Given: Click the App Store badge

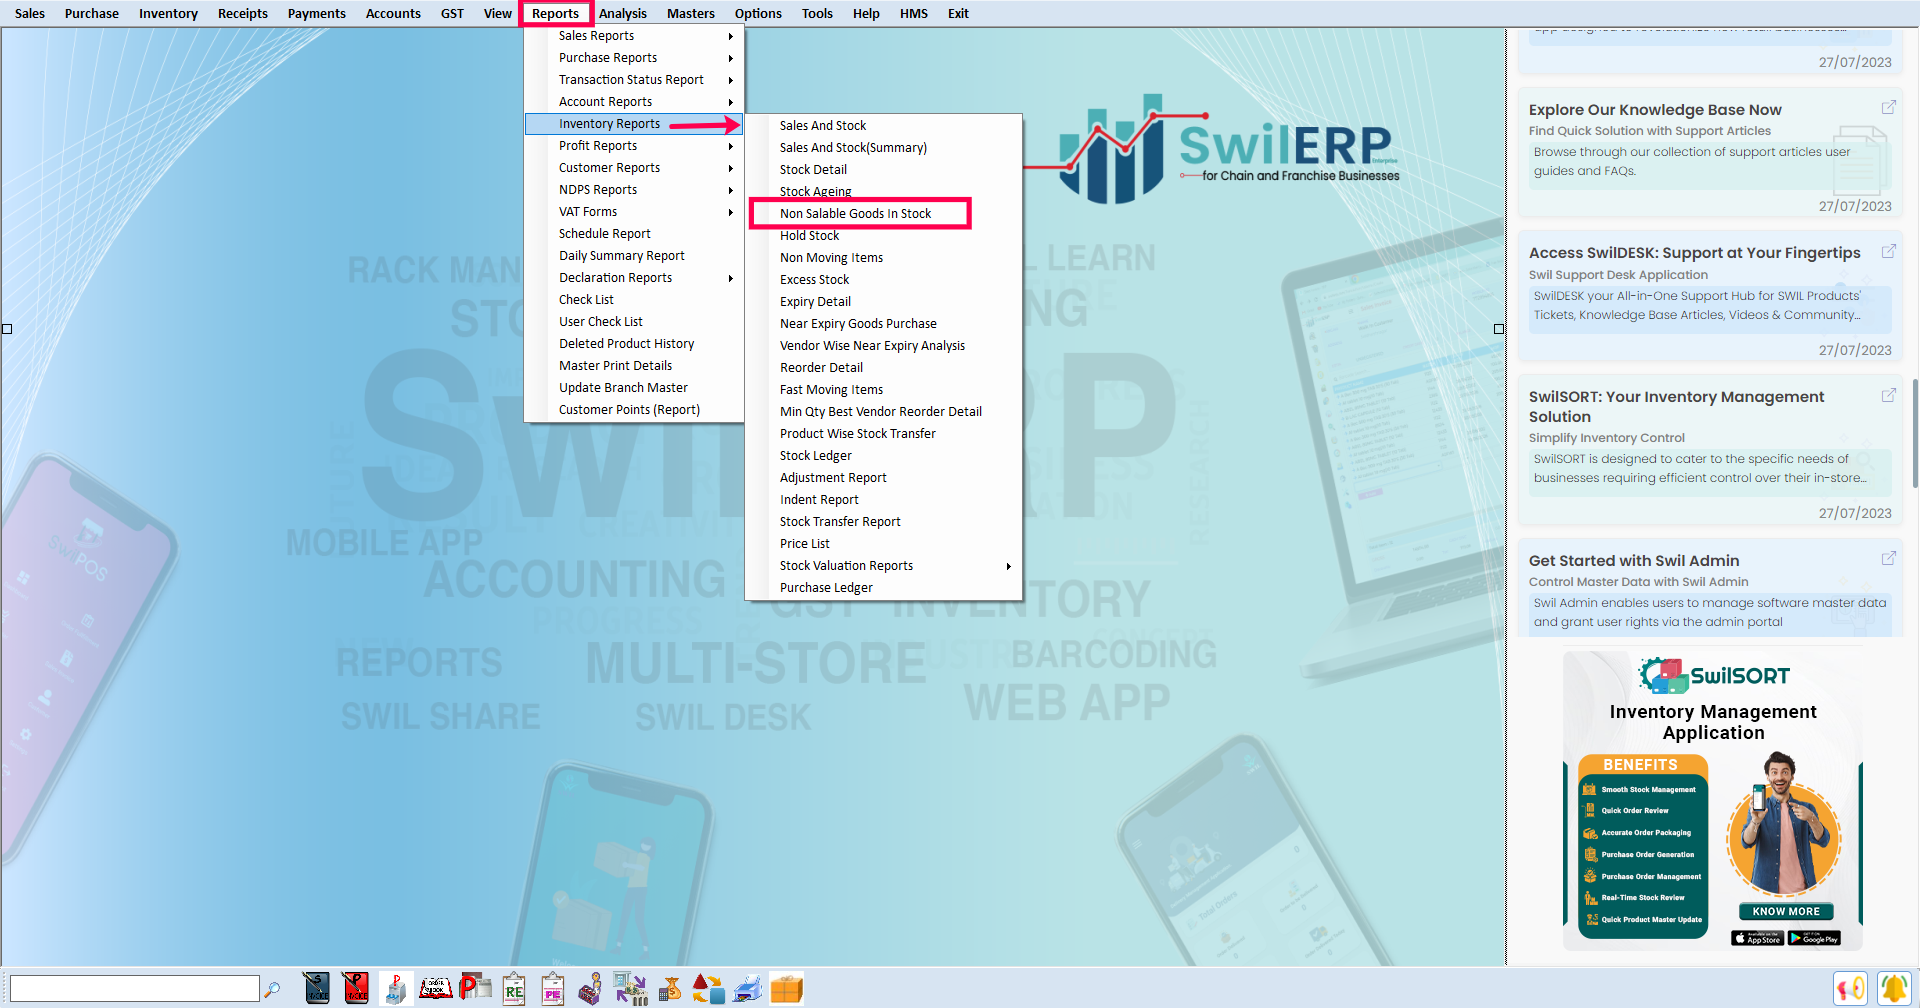Looking at the screenshot, I should [x=1758, y=938].
